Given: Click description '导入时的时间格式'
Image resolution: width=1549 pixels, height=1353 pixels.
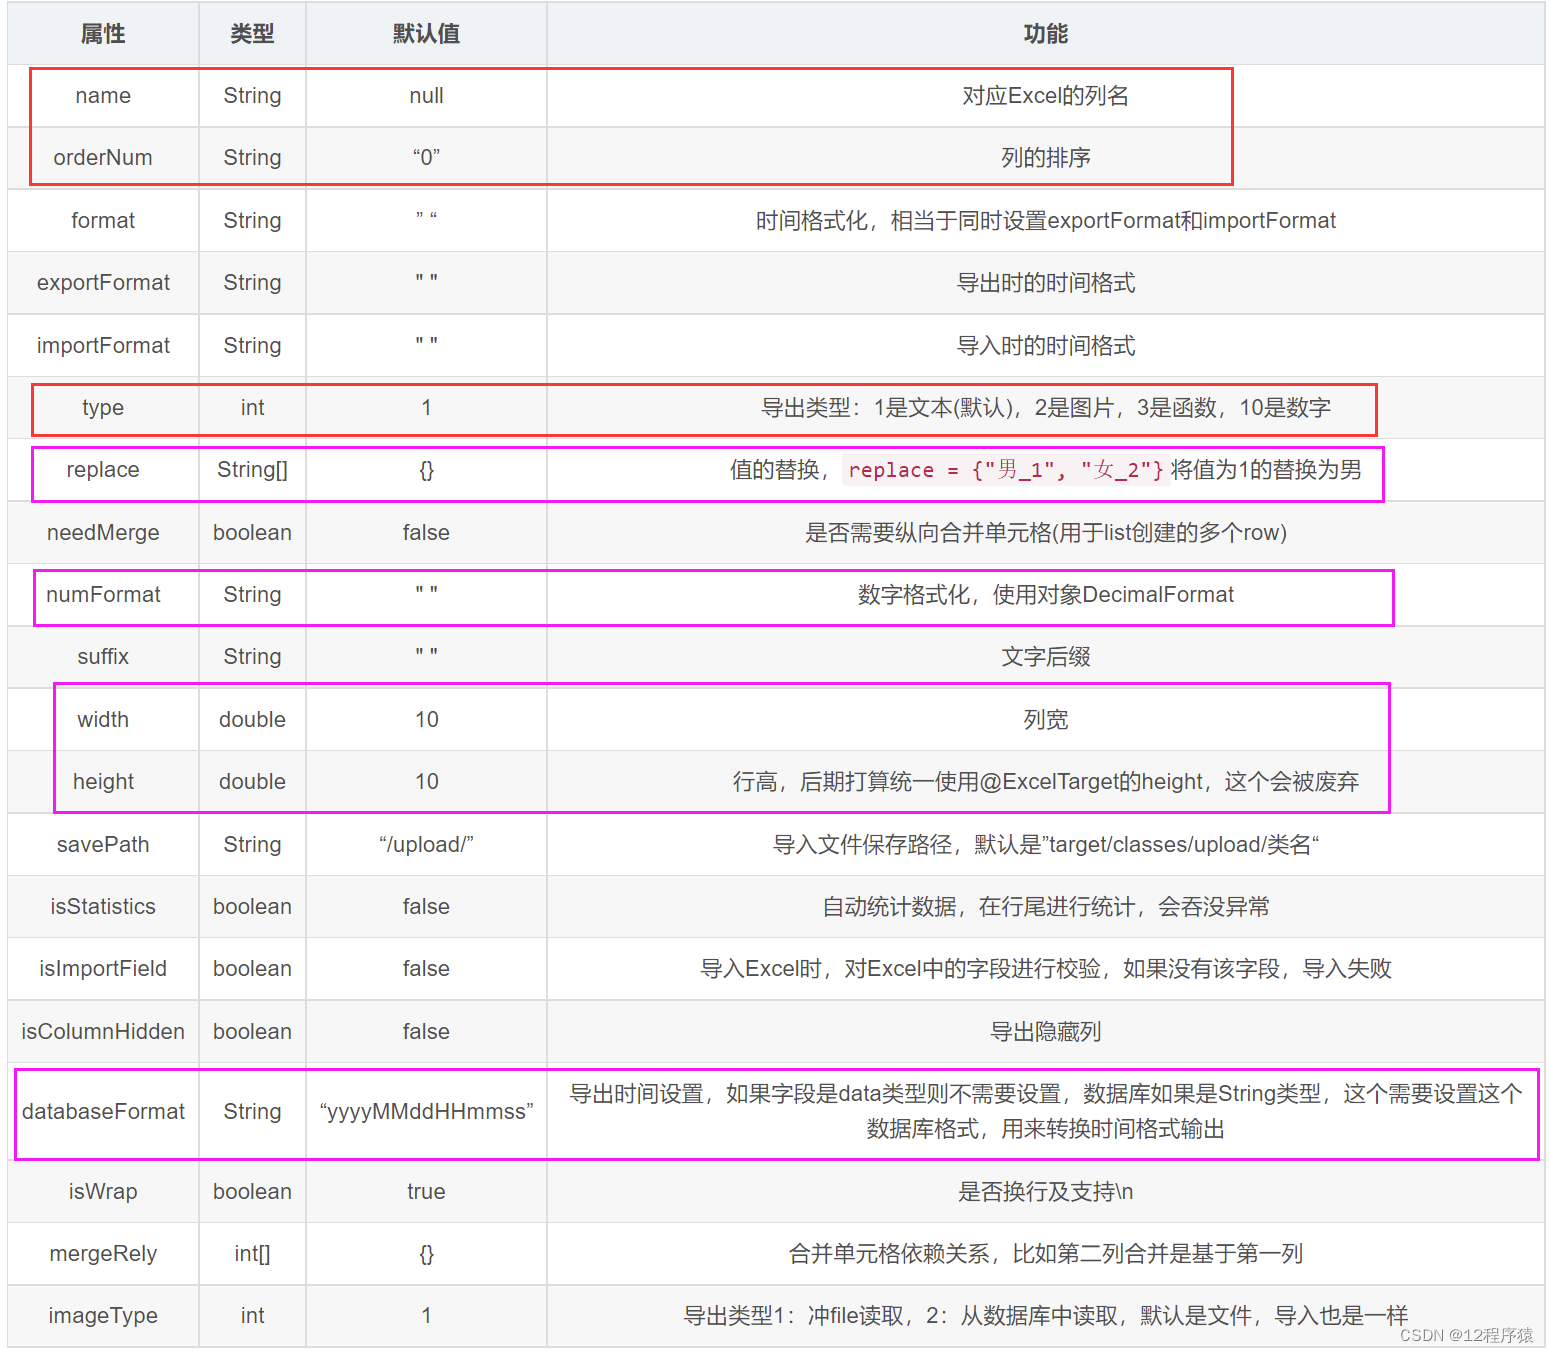Looking at the screenshot, I should coord(1045,346).
